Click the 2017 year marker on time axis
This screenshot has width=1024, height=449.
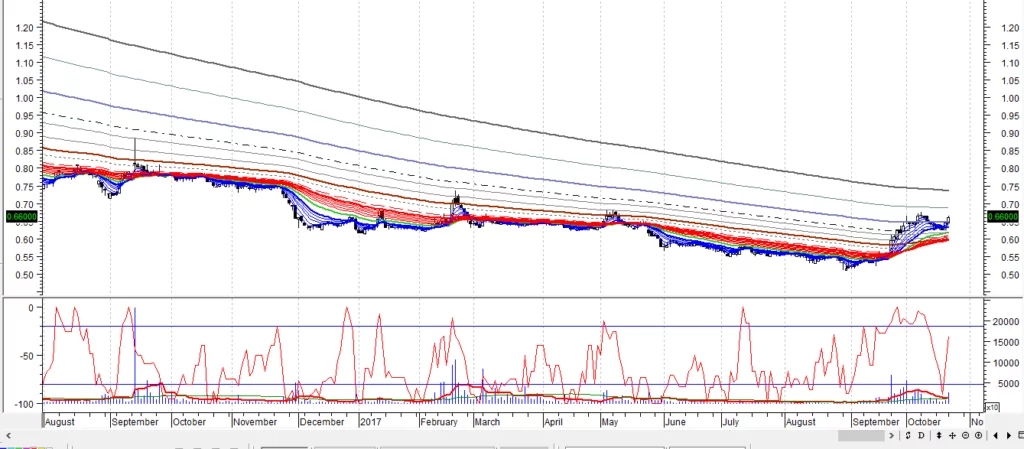coord(371,422)
